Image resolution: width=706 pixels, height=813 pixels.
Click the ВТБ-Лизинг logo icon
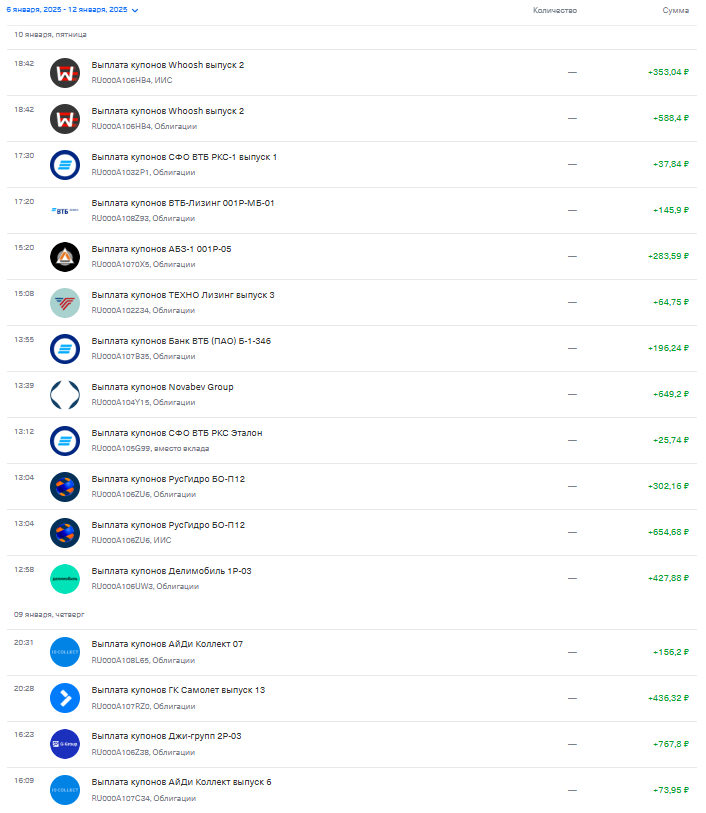pos(65,211)
